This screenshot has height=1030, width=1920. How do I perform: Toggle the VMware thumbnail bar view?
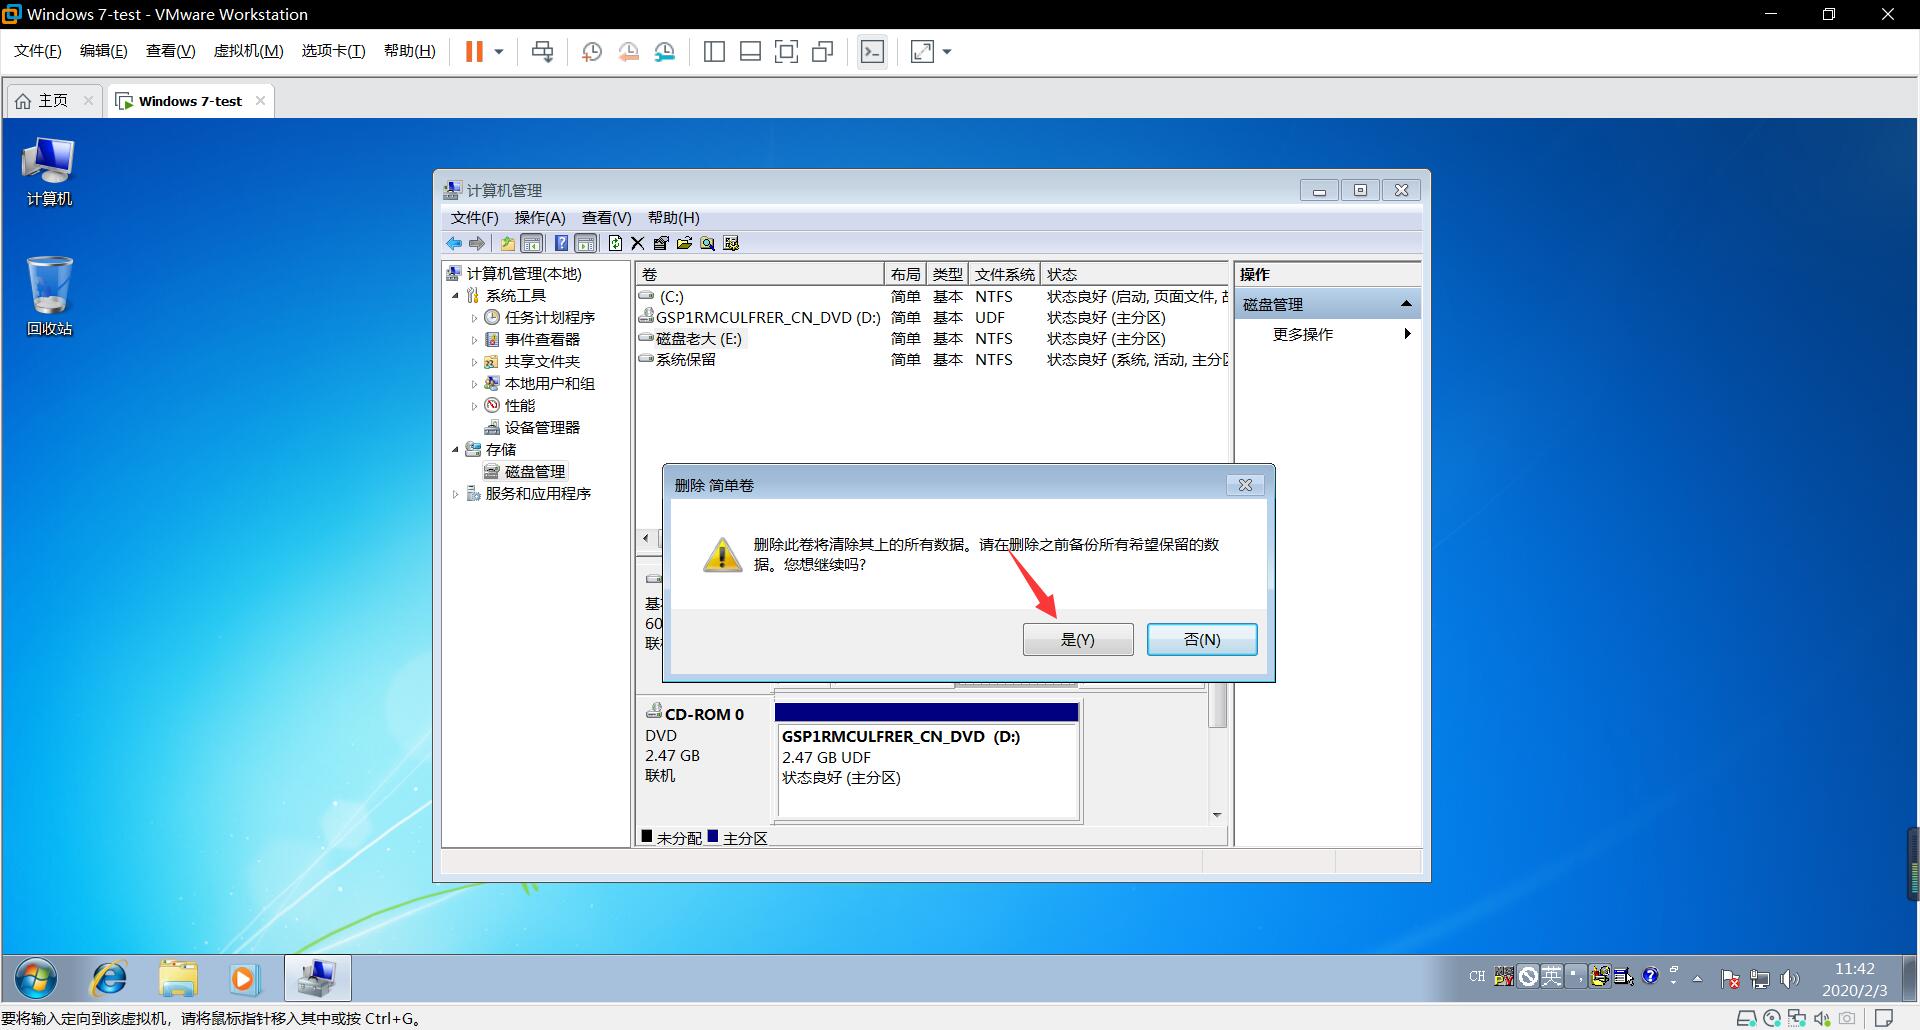[x=750, y=51]
